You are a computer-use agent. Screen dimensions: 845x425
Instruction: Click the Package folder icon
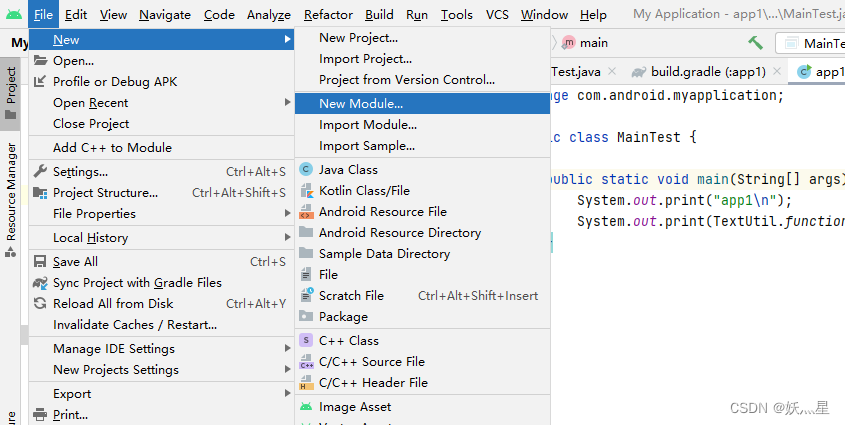tap(306, 316)
